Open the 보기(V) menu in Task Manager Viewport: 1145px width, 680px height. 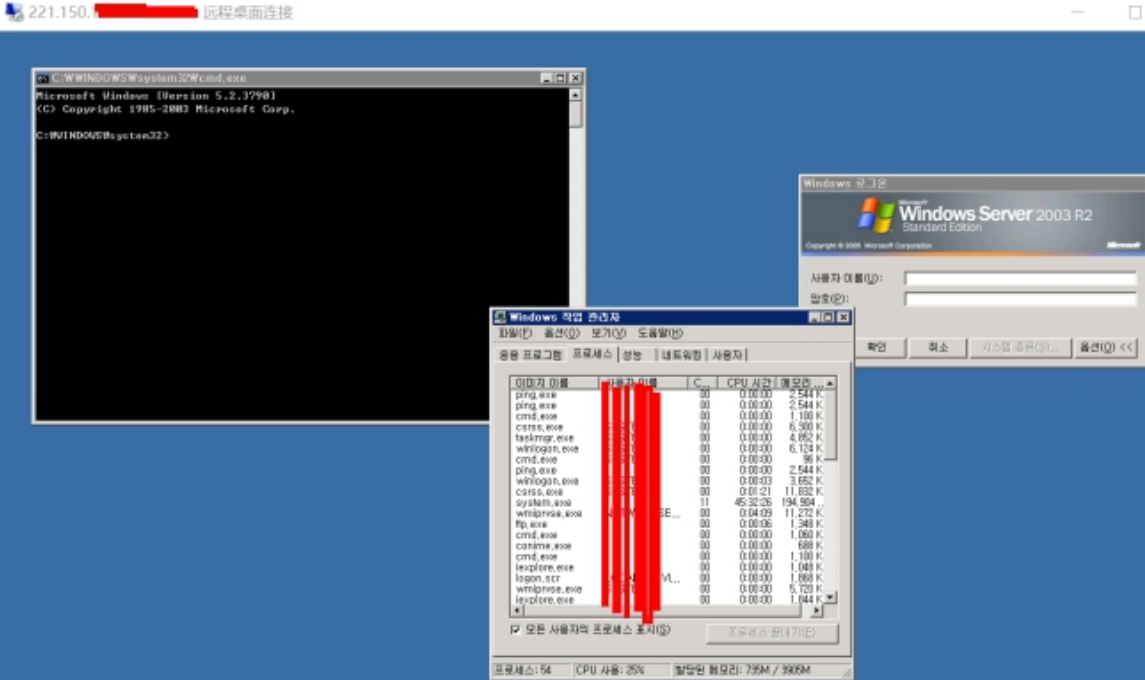point(608,333)
